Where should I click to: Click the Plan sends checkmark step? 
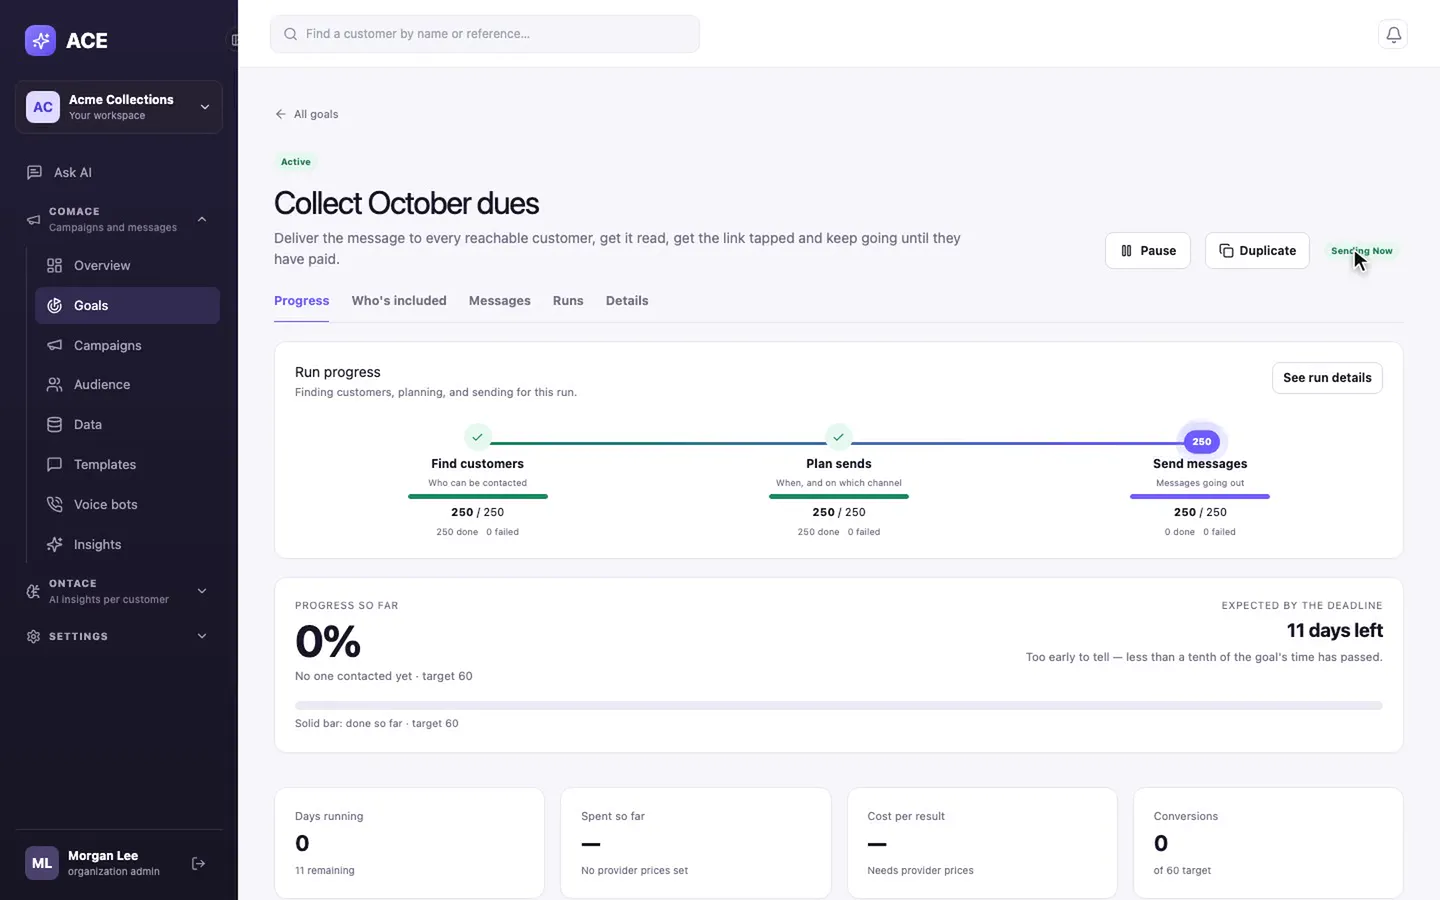(838, 437)
